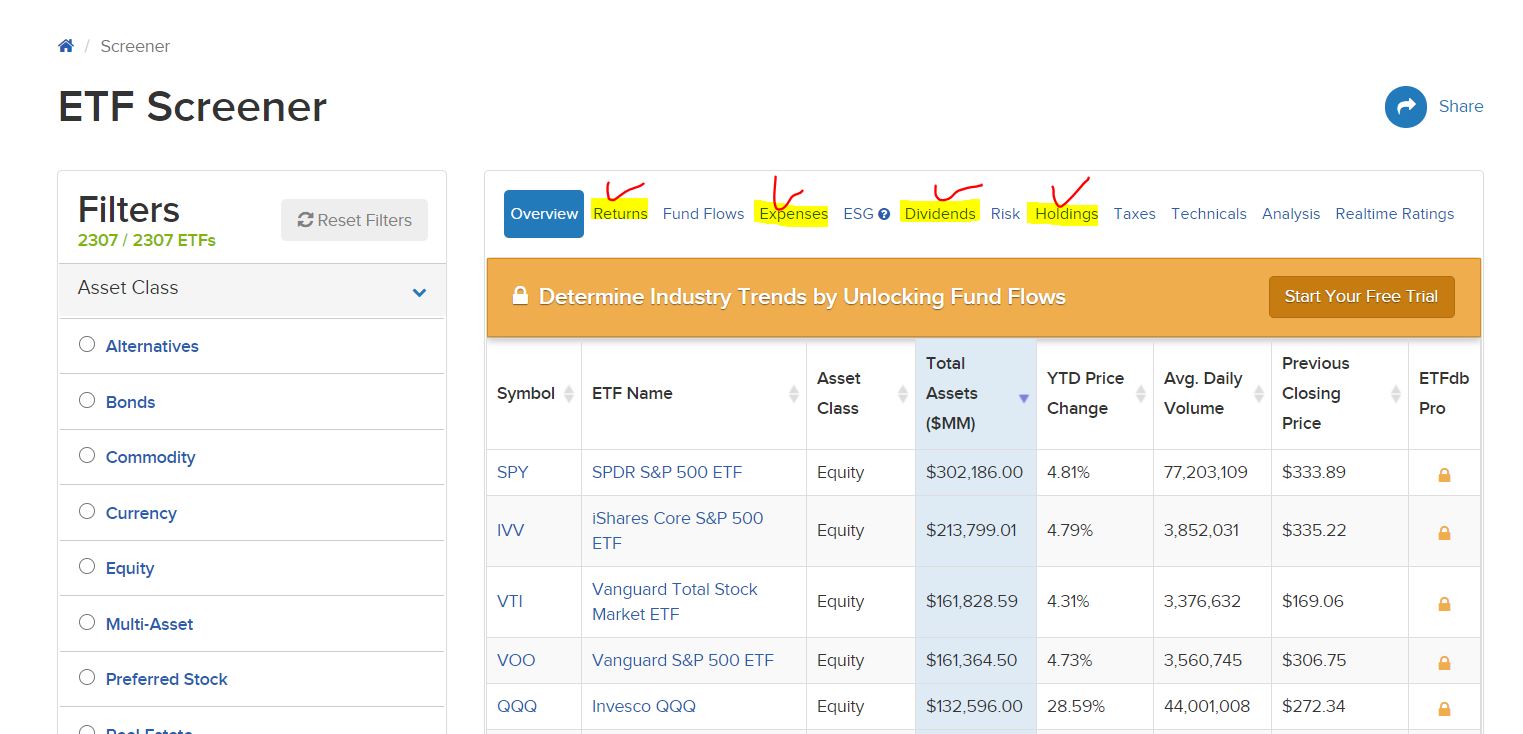1523x734 pixels.
Task: Switch to the Taxes tab
Action: click(x=1134, y=214)
